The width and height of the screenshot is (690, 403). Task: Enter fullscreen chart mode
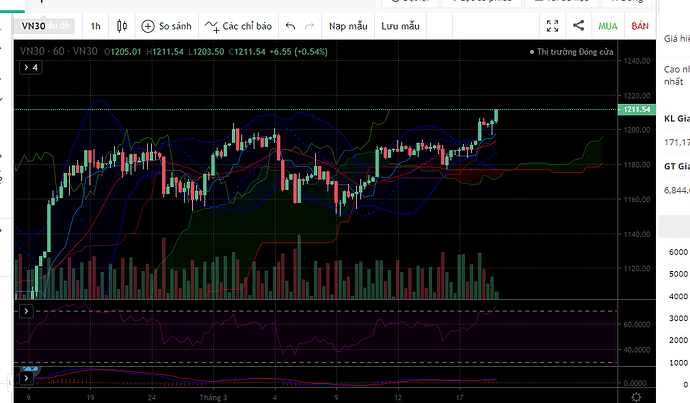pos(552,26)
